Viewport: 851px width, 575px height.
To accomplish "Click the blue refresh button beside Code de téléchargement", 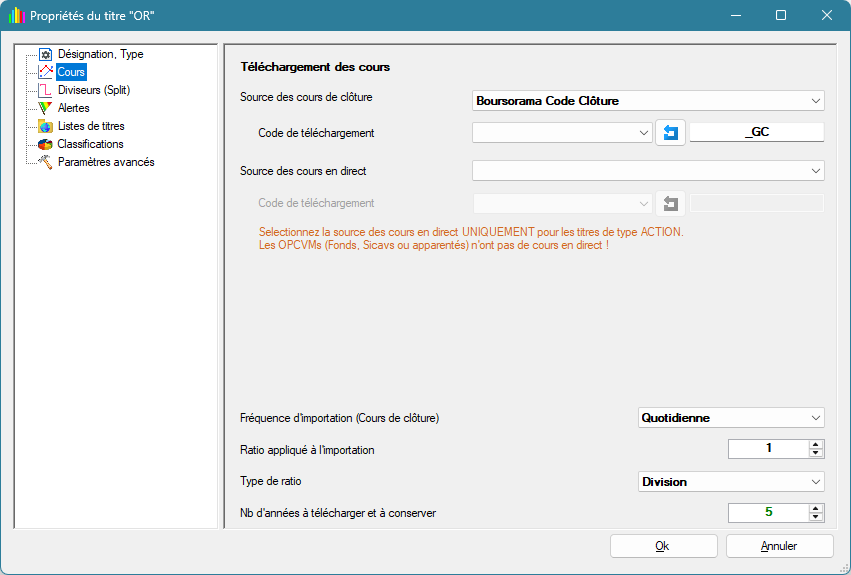I will [670, 132].
